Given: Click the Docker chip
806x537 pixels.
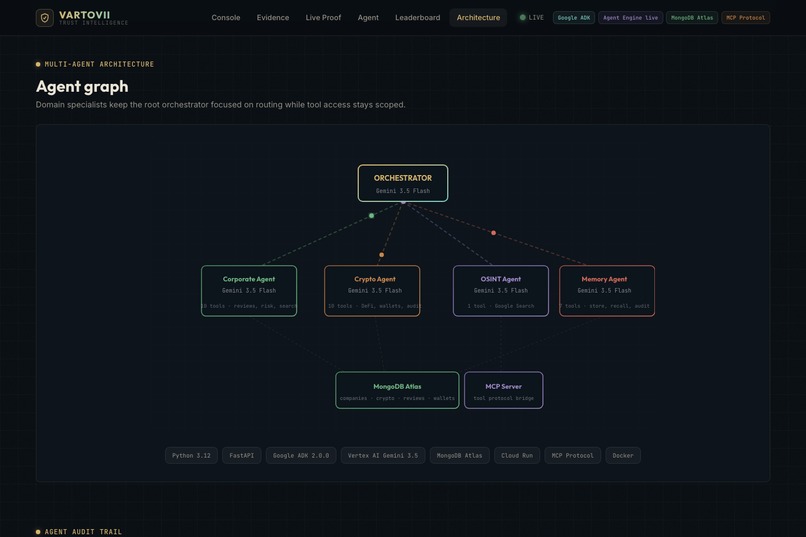Looking at the screenshot, I should 623,455.
